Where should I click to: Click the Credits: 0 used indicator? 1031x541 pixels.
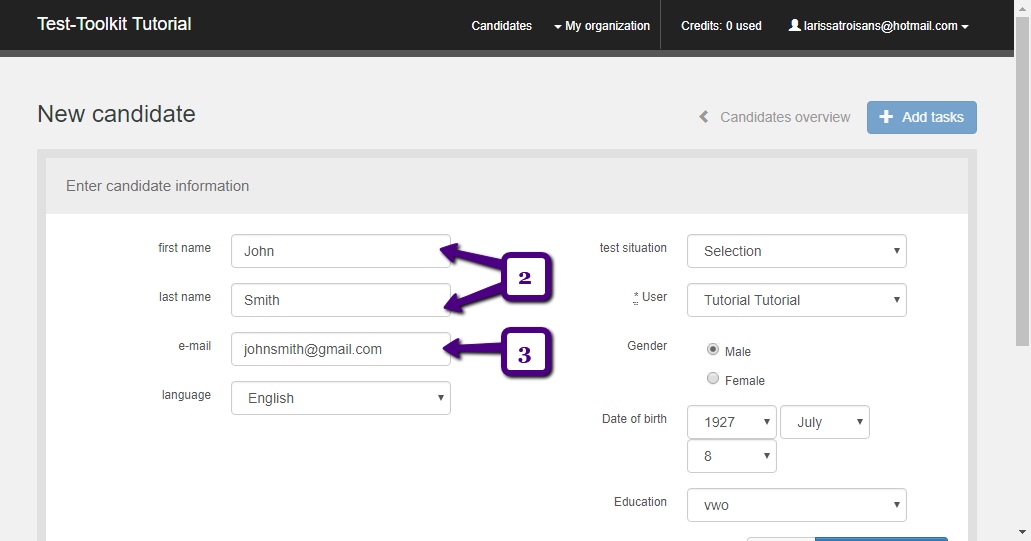click(721, 26)
